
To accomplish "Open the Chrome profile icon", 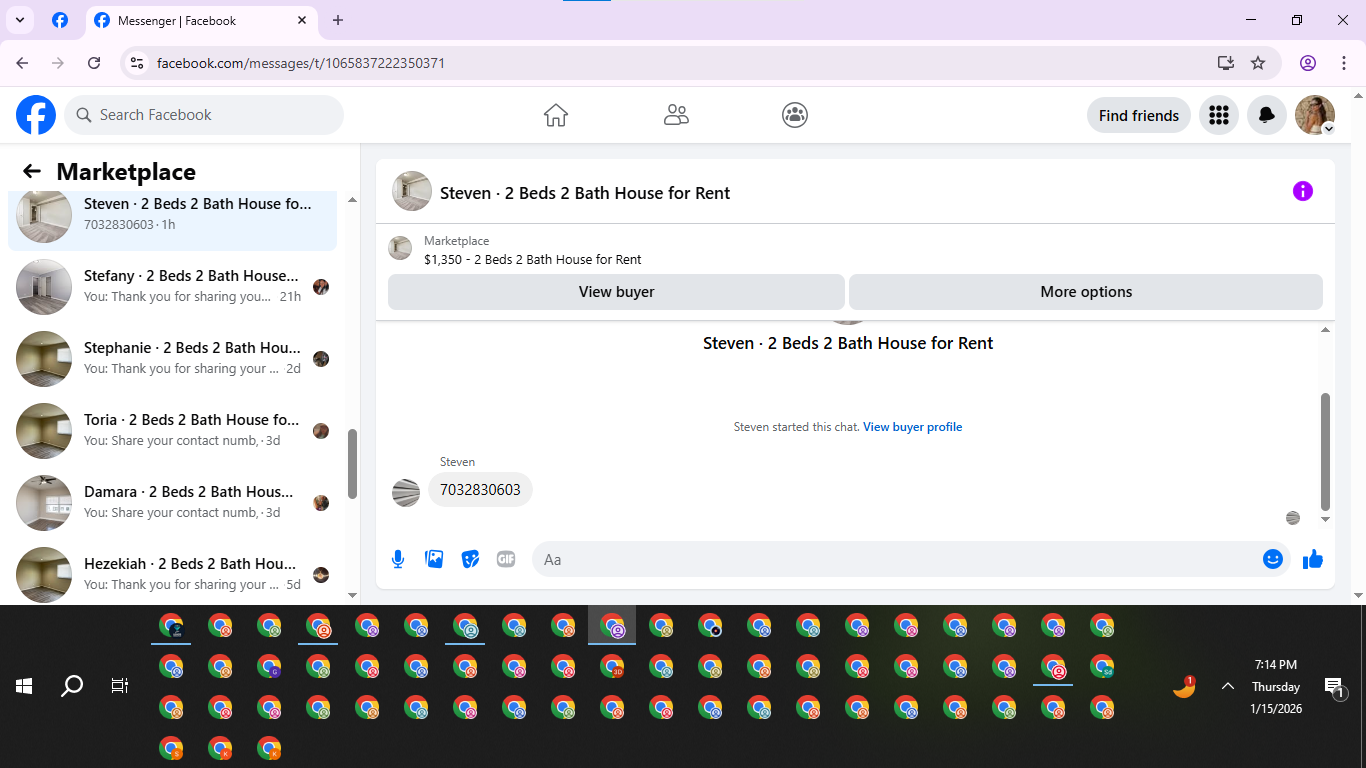I will tap(1308, 63).
